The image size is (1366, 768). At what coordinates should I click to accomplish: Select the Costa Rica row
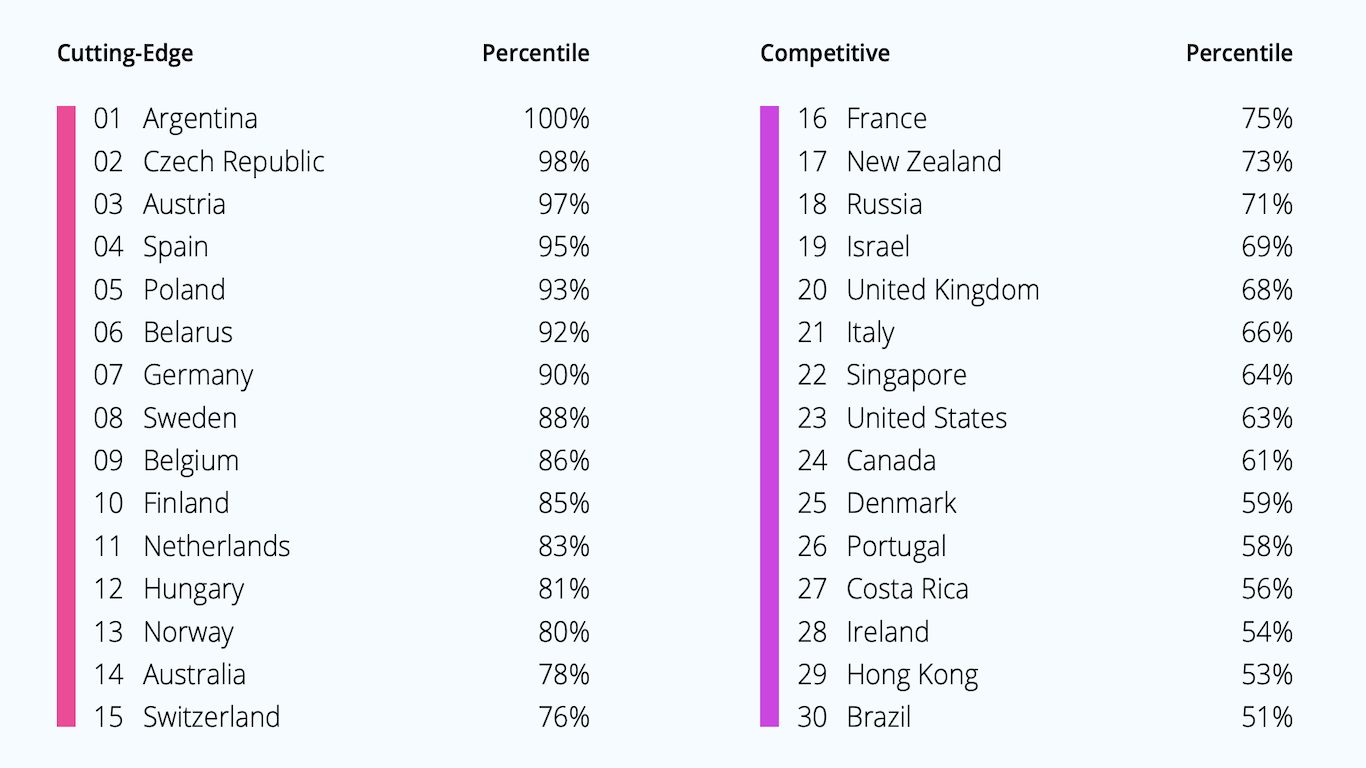pos(1045,589)
